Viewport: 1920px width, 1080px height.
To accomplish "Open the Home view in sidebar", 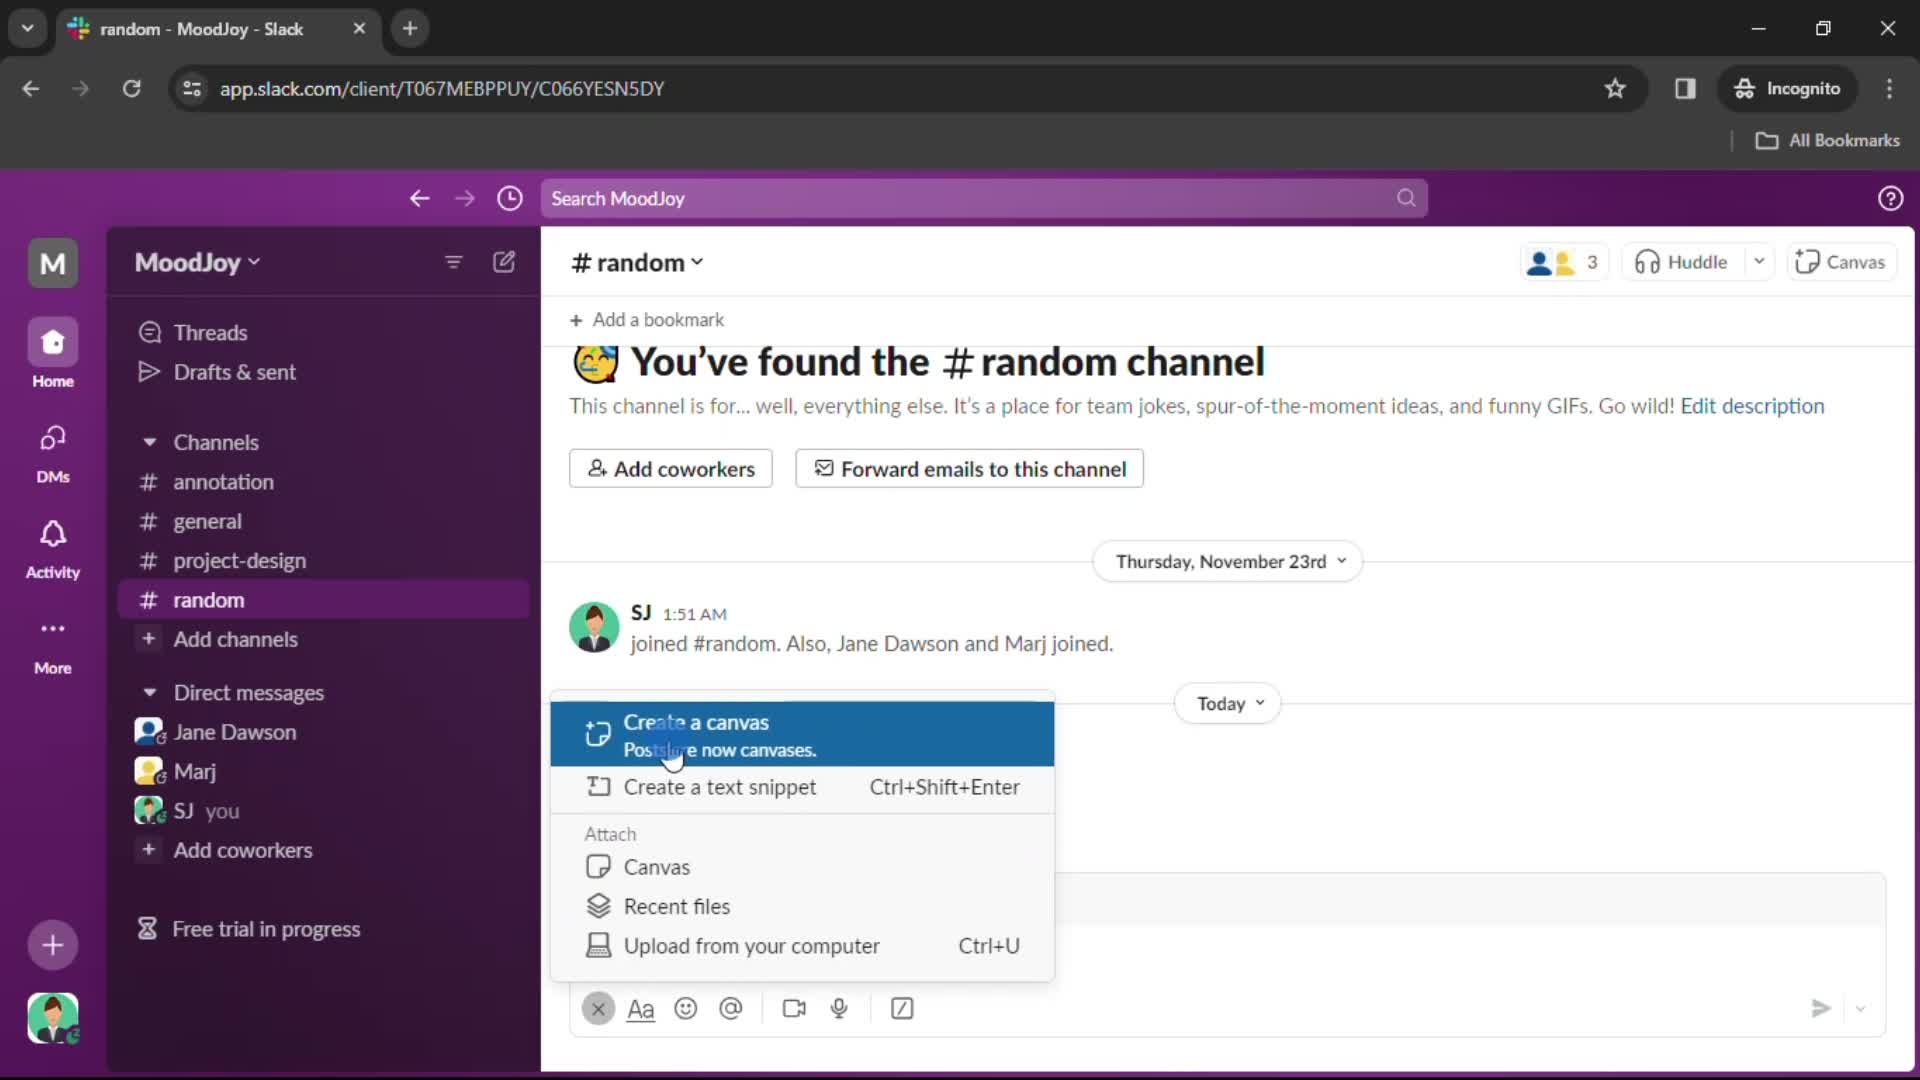I will pos(52,354).
